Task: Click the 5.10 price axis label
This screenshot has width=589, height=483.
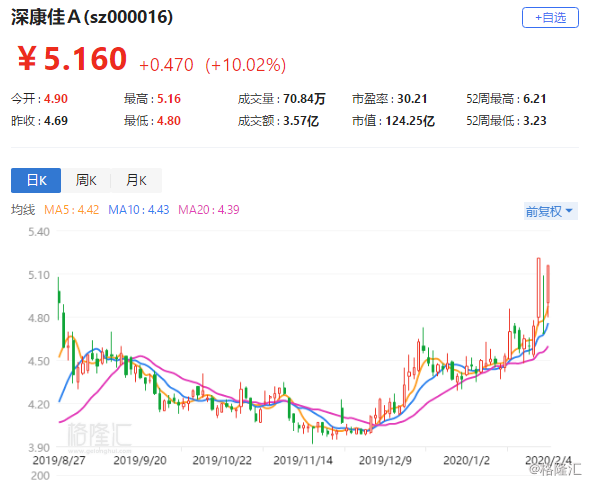Action: [x=39, y=275]
